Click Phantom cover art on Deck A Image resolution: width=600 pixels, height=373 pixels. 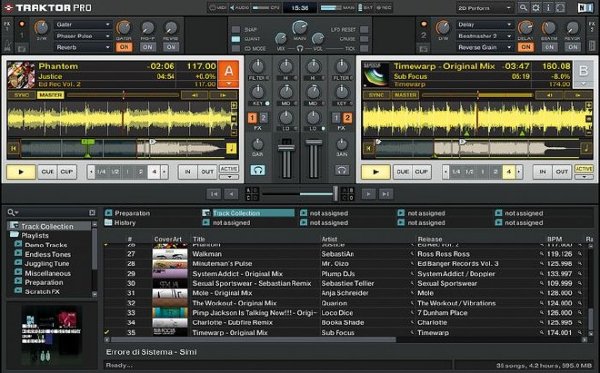21,75
